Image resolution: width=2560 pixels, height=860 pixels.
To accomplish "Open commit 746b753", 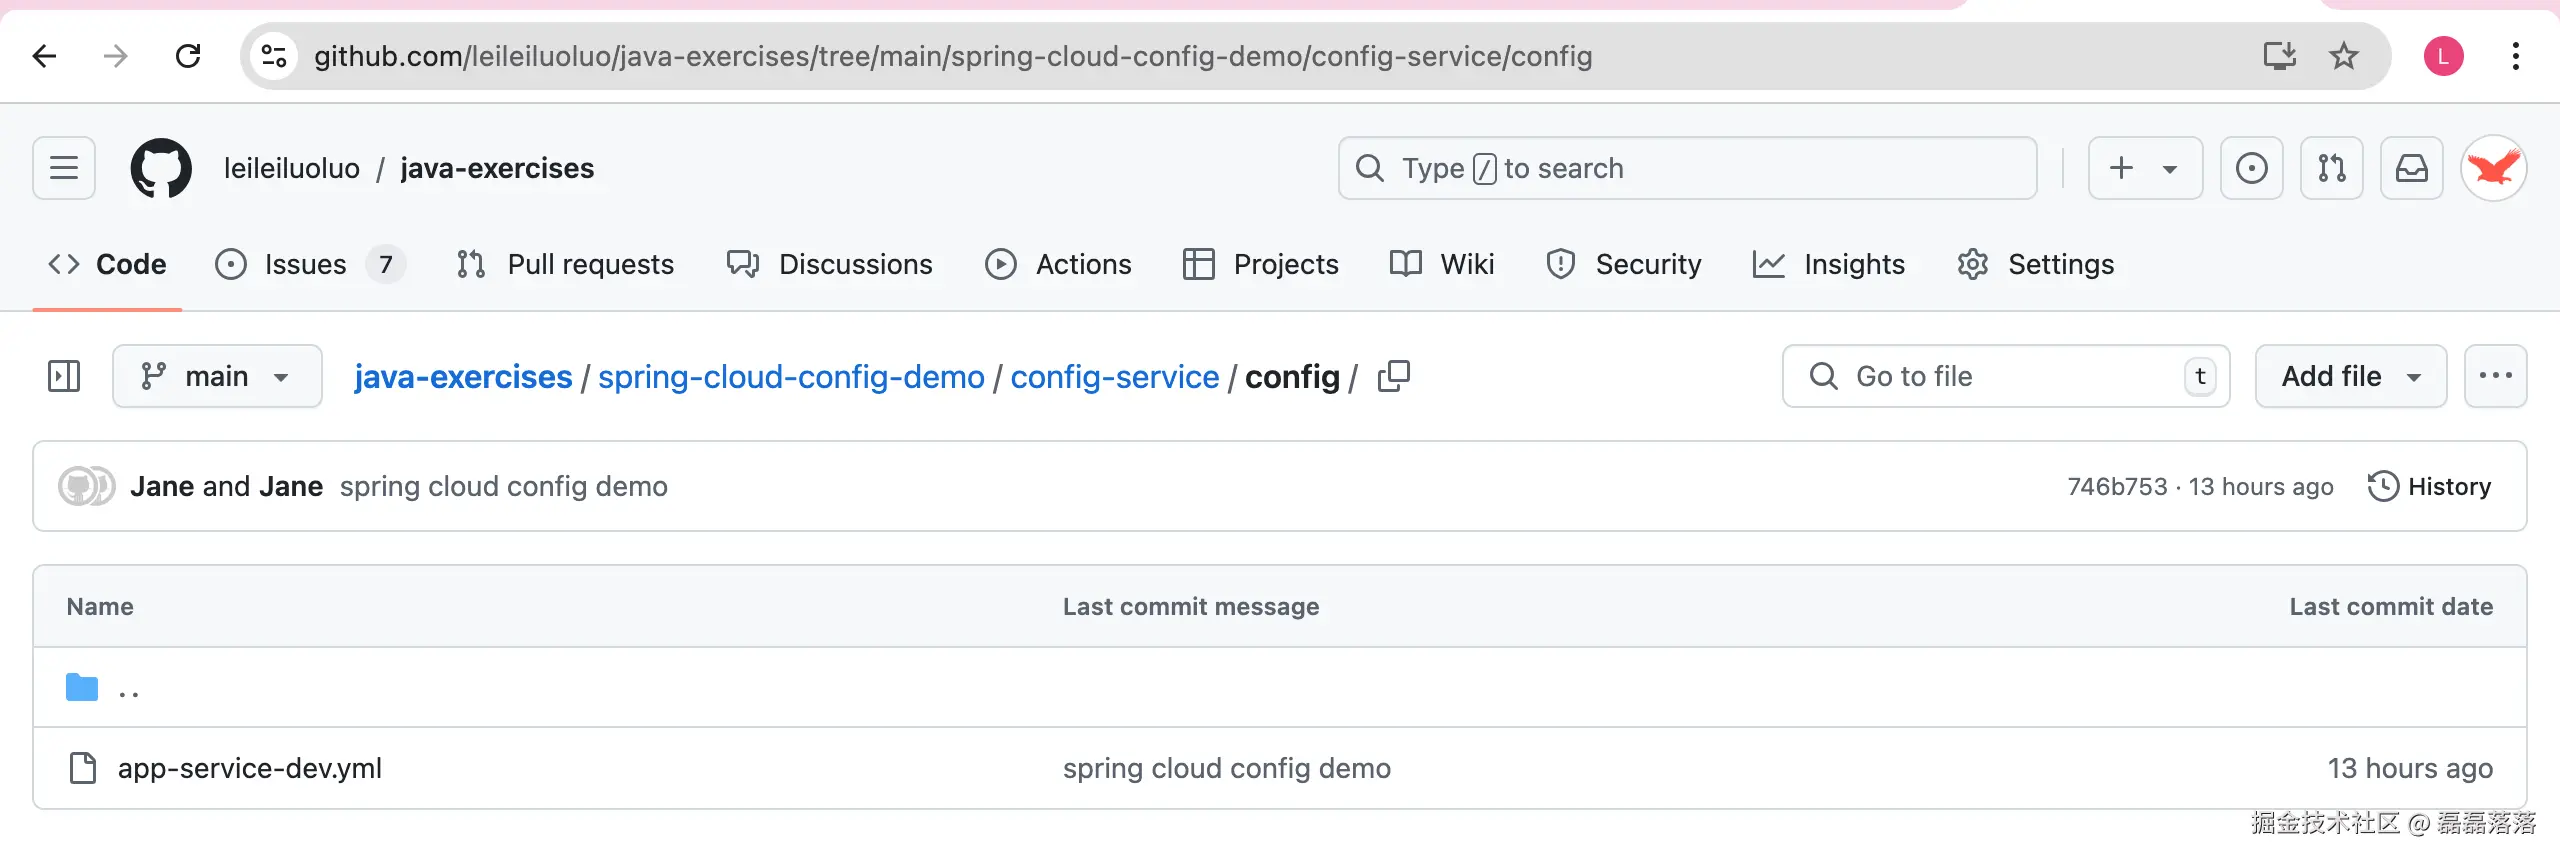I will [2117, 486].
